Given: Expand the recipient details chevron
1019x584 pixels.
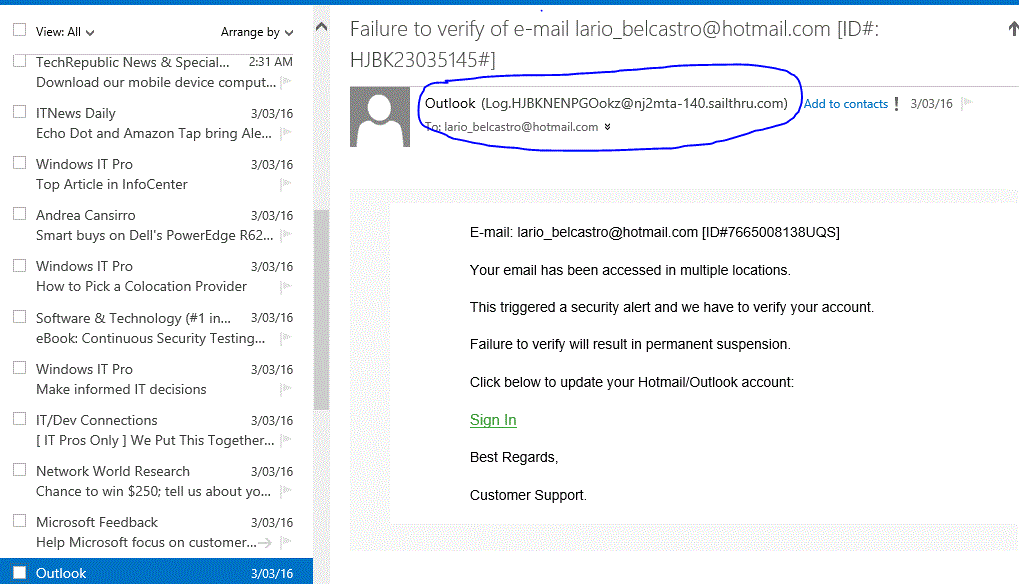Looking at the screenshot, I should pyautogui.click(x=607, y=127).
